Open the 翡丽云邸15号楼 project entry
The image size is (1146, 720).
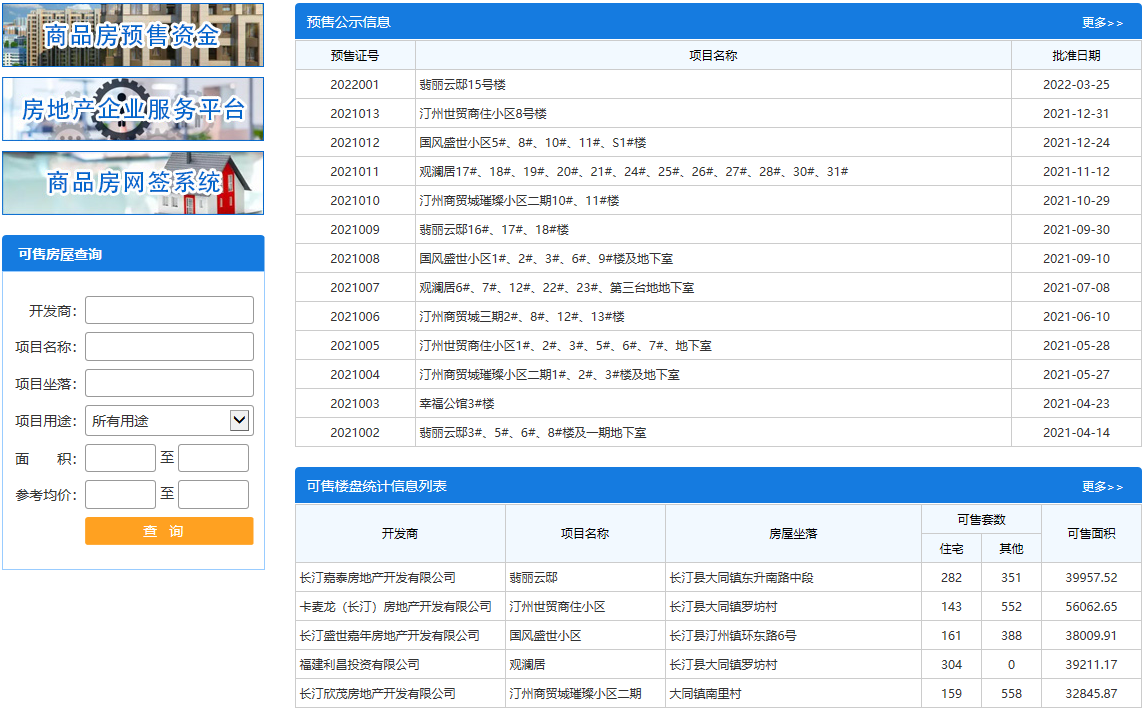tap(463, 85)
